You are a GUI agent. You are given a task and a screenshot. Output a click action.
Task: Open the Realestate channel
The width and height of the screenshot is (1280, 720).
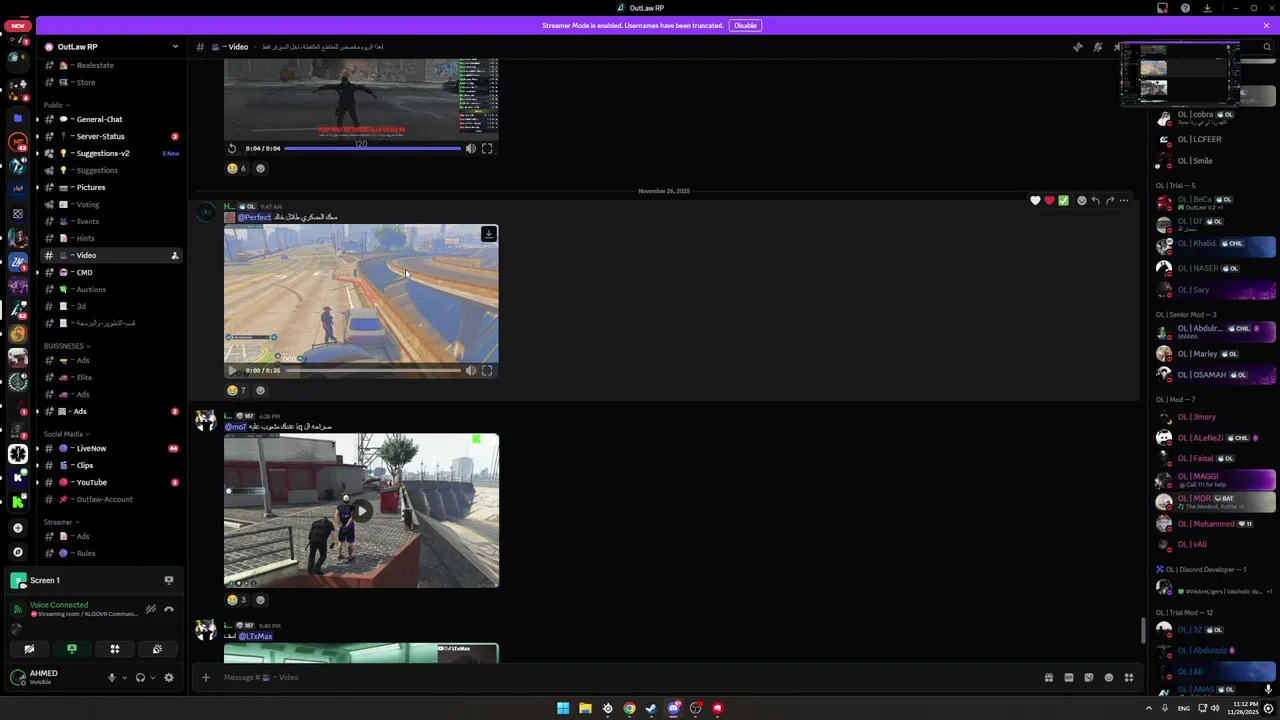pos(110,65)
